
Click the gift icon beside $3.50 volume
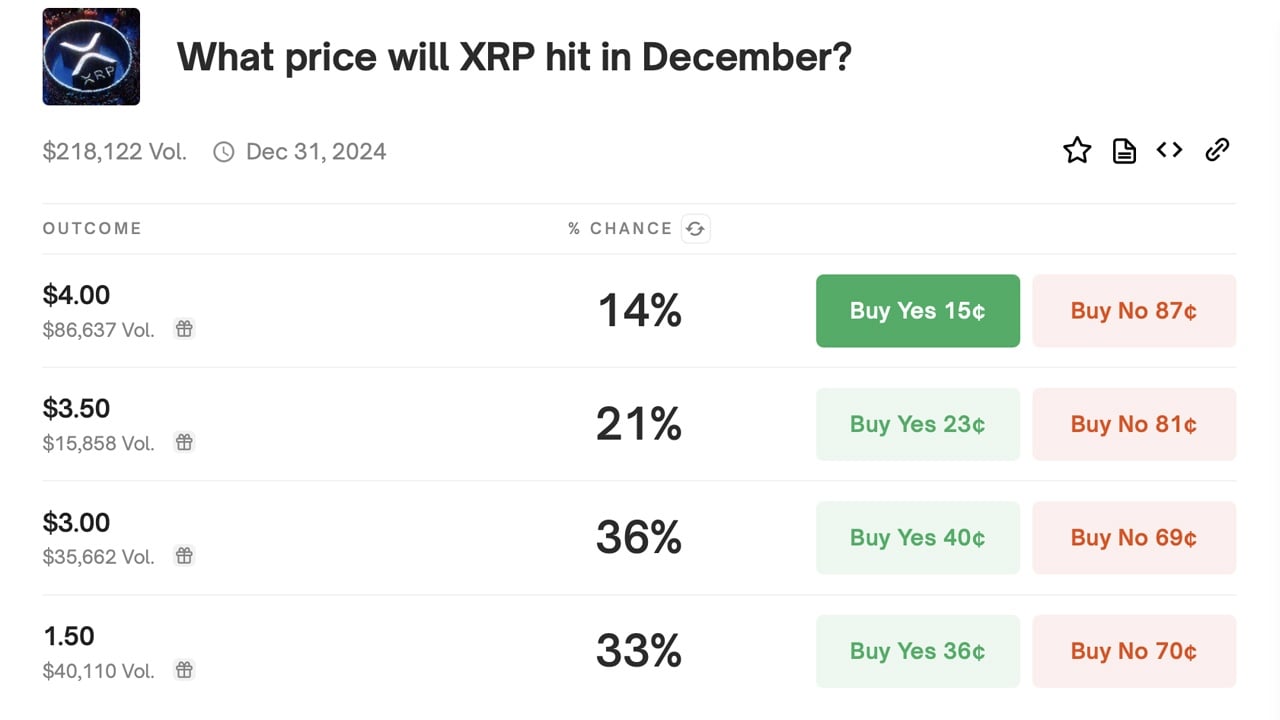click(184, 442)
